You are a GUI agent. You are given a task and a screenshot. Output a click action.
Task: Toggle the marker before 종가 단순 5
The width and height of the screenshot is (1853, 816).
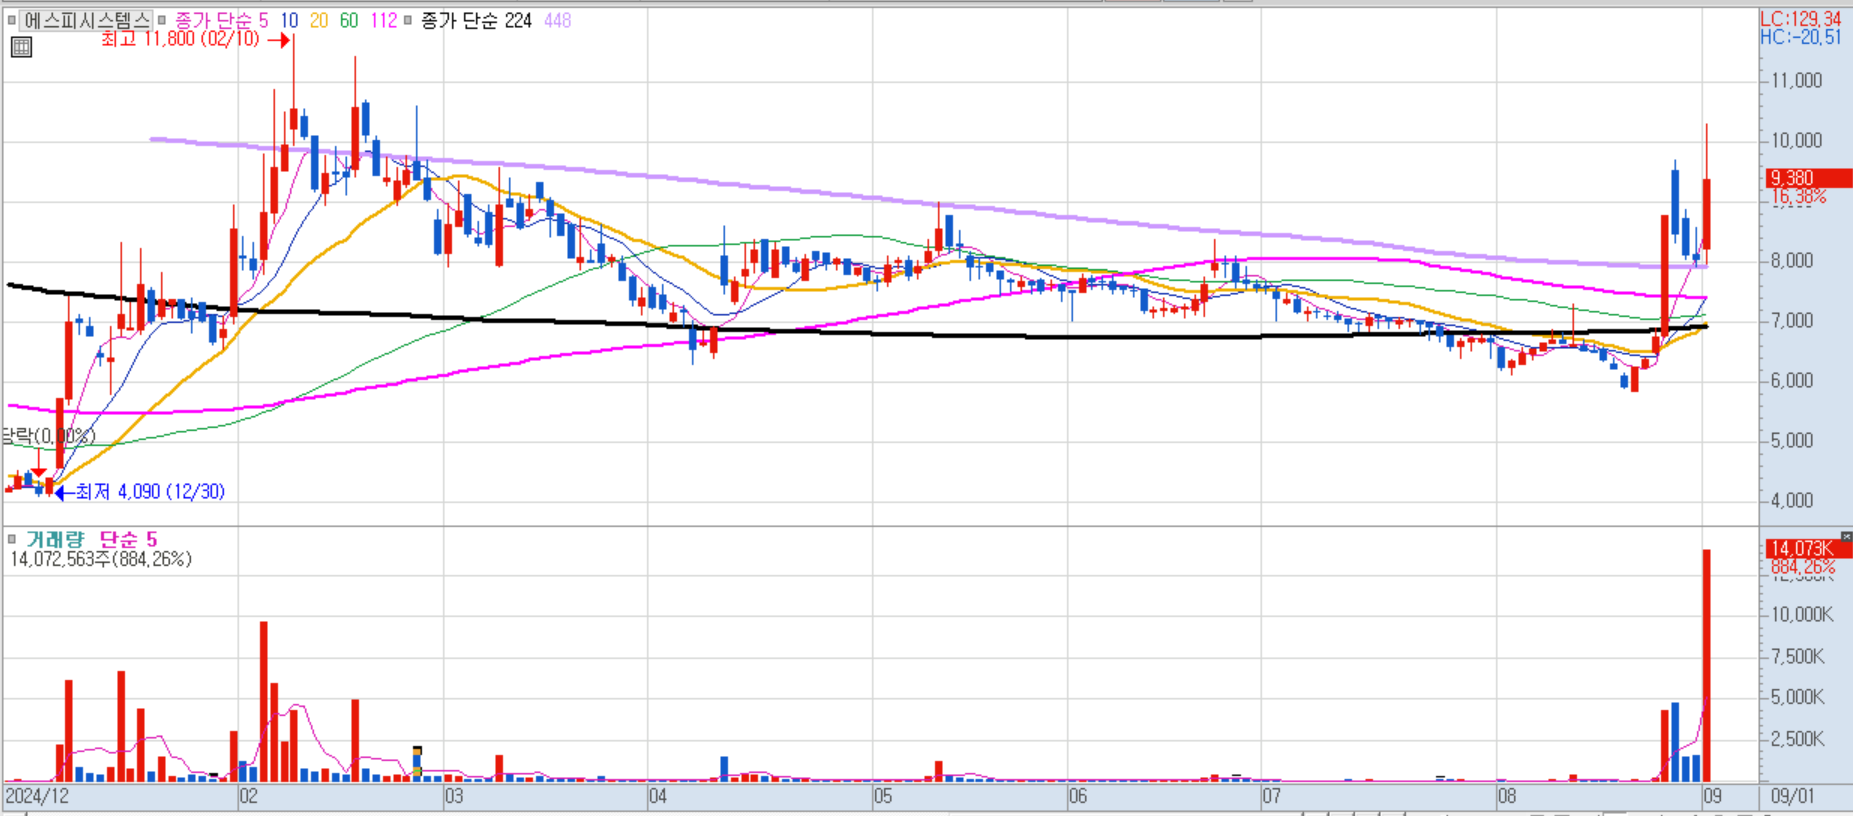coord(162,20)
